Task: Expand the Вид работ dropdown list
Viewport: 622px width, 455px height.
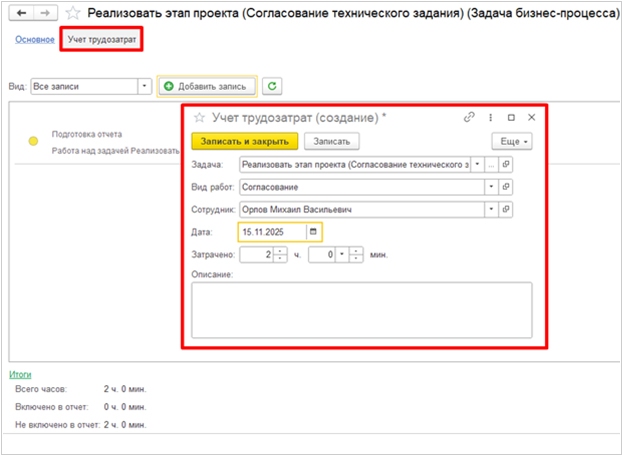Action: [x=490, y=186]
